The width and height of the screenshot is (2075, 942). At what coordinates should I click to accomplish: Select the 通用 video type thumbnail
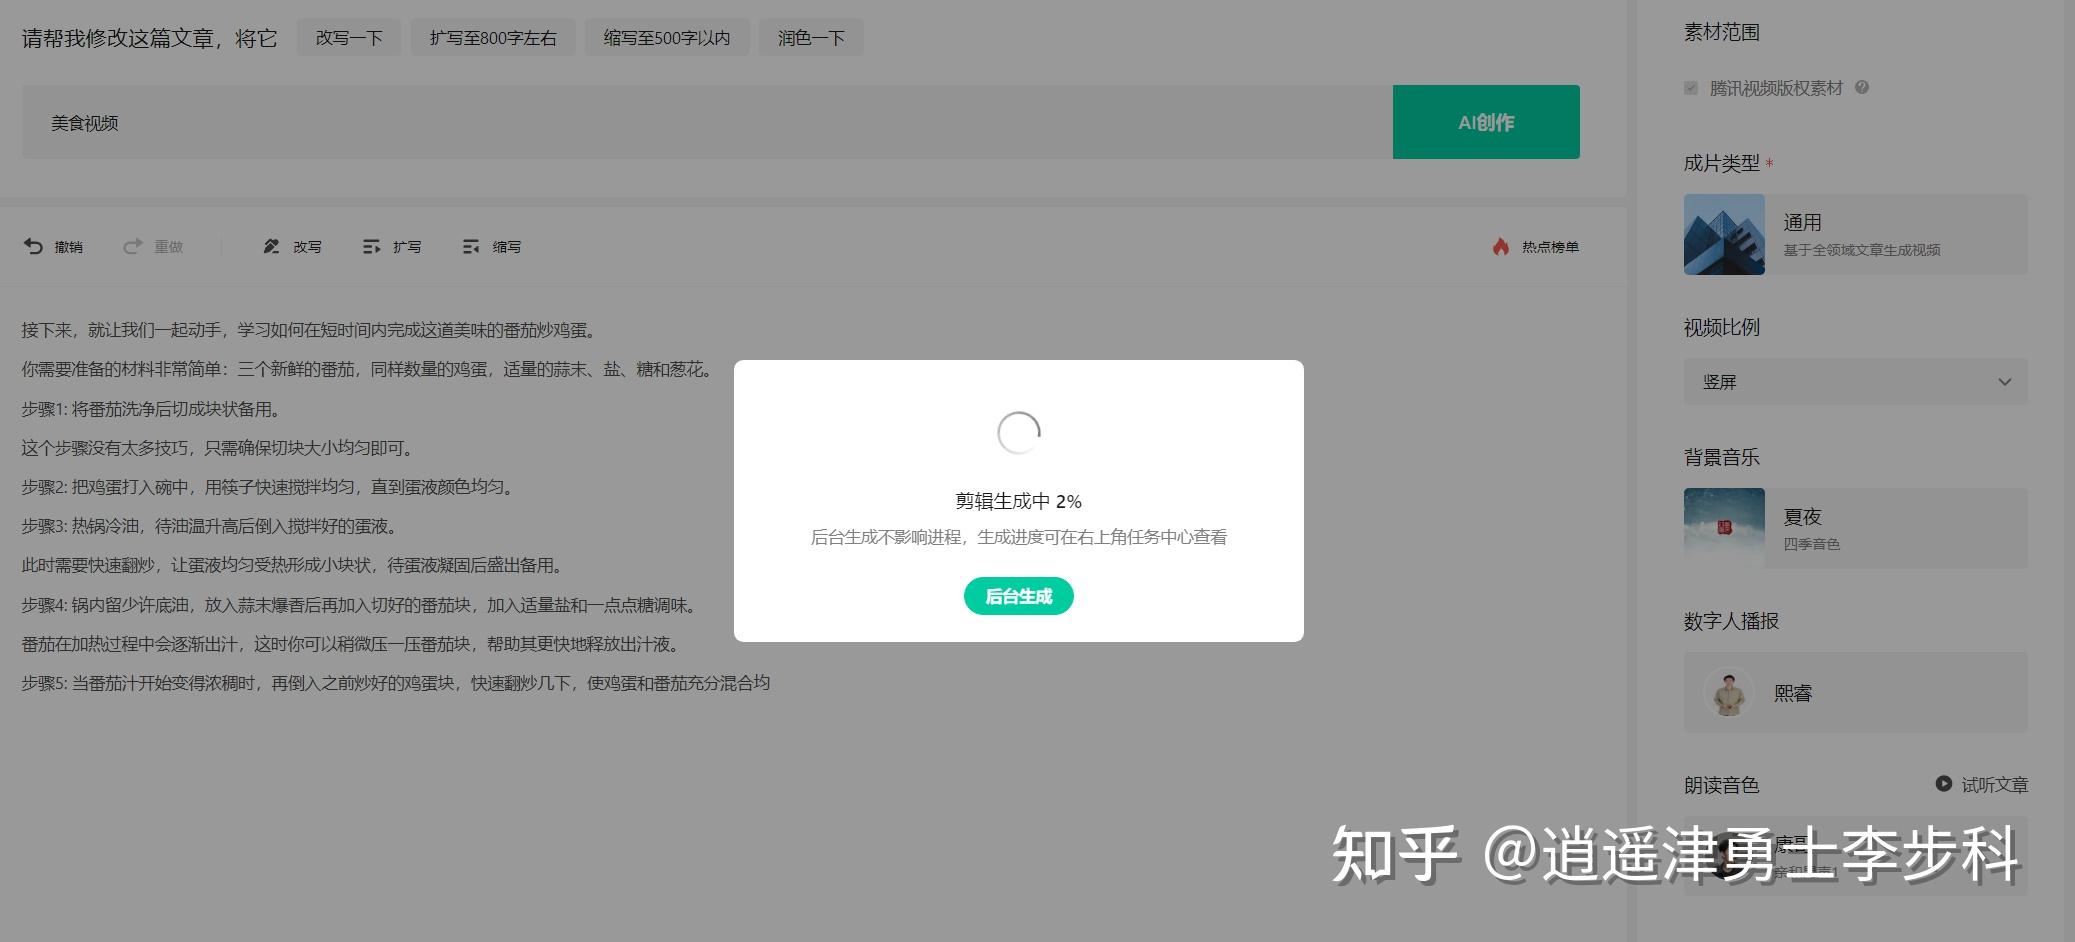click(x=1724, y=234)
